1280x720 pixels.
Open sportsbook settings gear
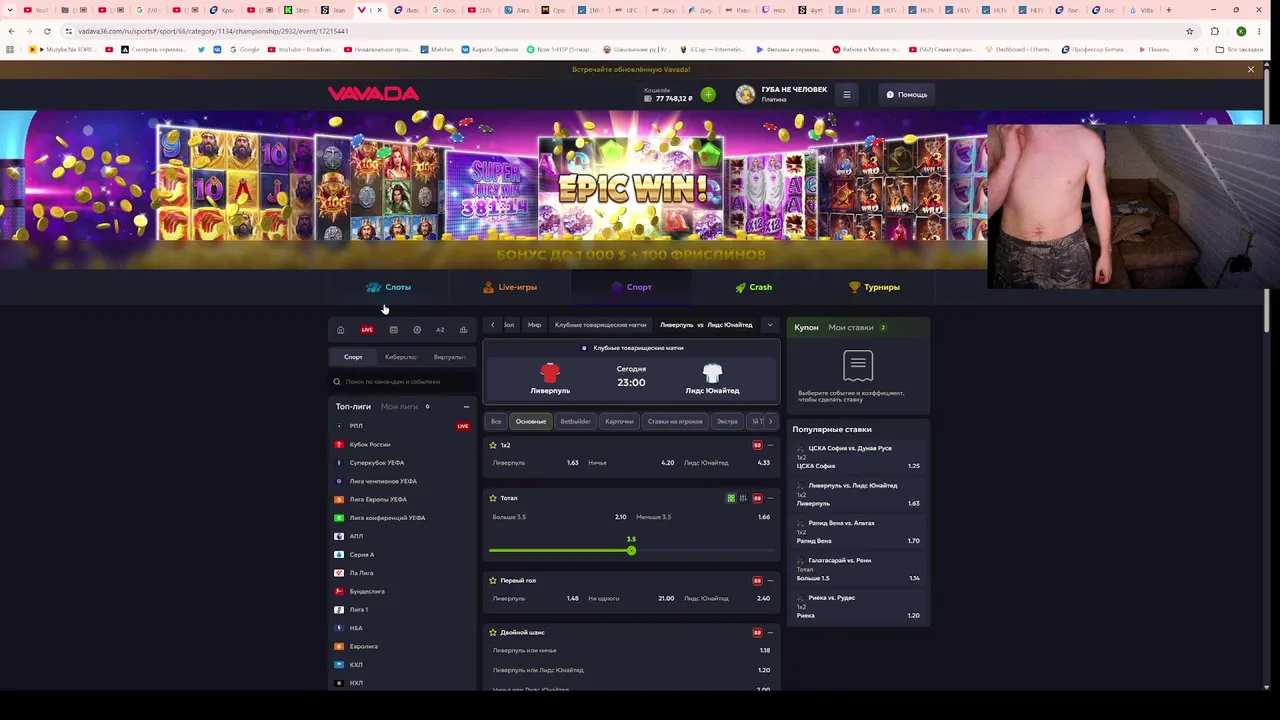(417, 330)
